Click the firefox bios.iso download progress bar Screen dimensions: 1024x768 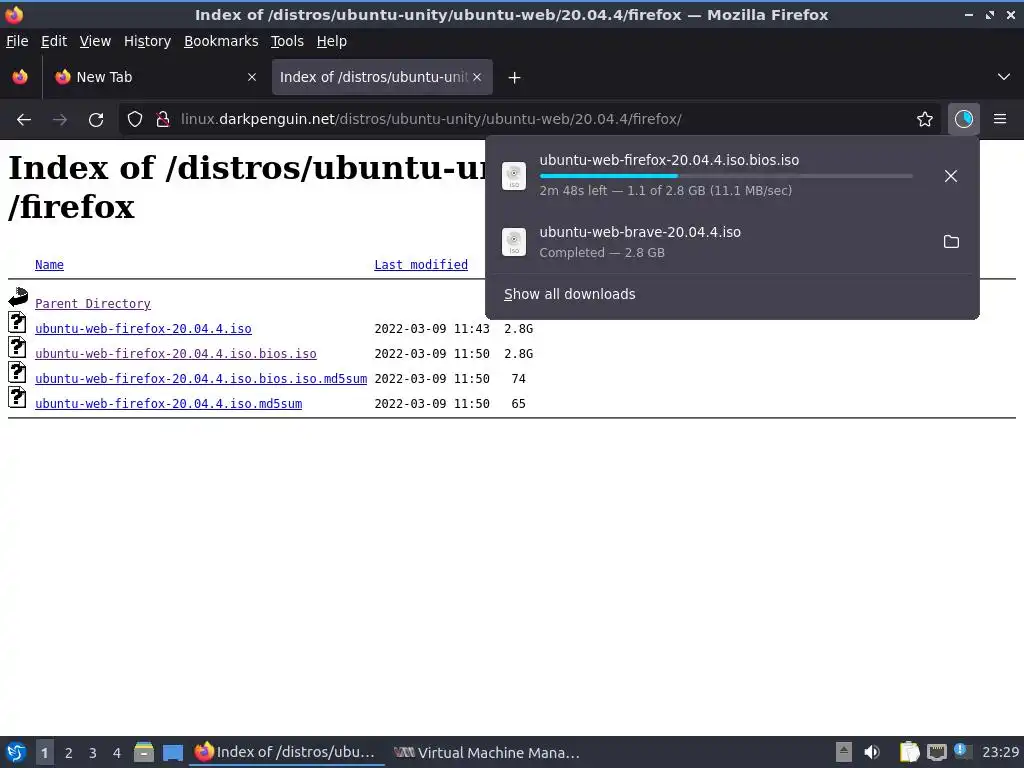click(726, 176)
